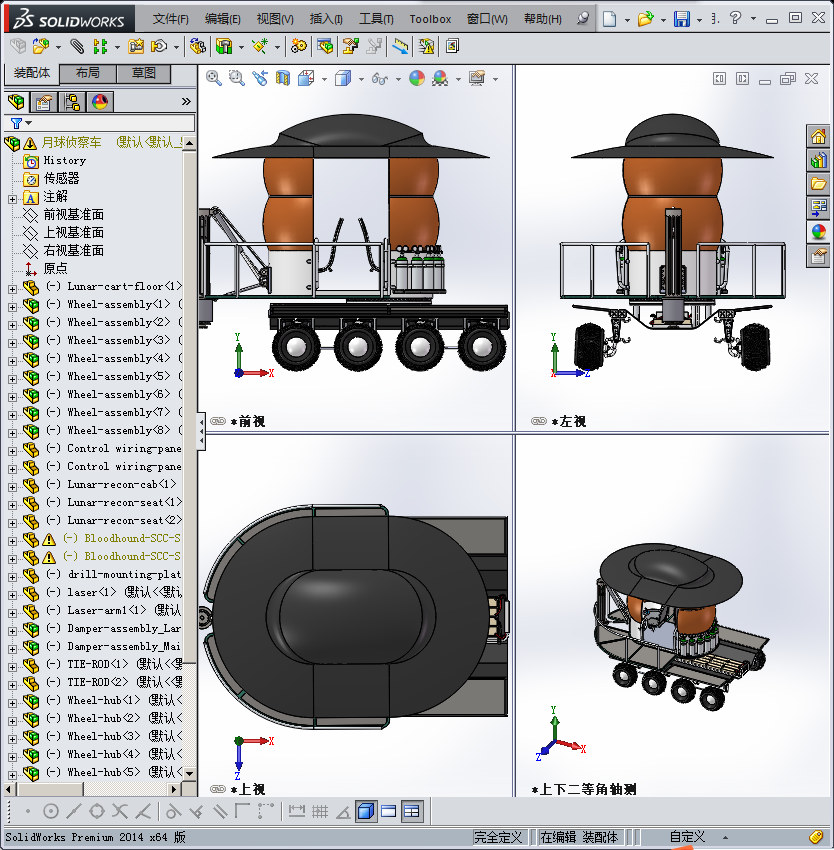Open the 编辑(E) menu
Viewport: 834px width, 850px height.
(222, 19)
